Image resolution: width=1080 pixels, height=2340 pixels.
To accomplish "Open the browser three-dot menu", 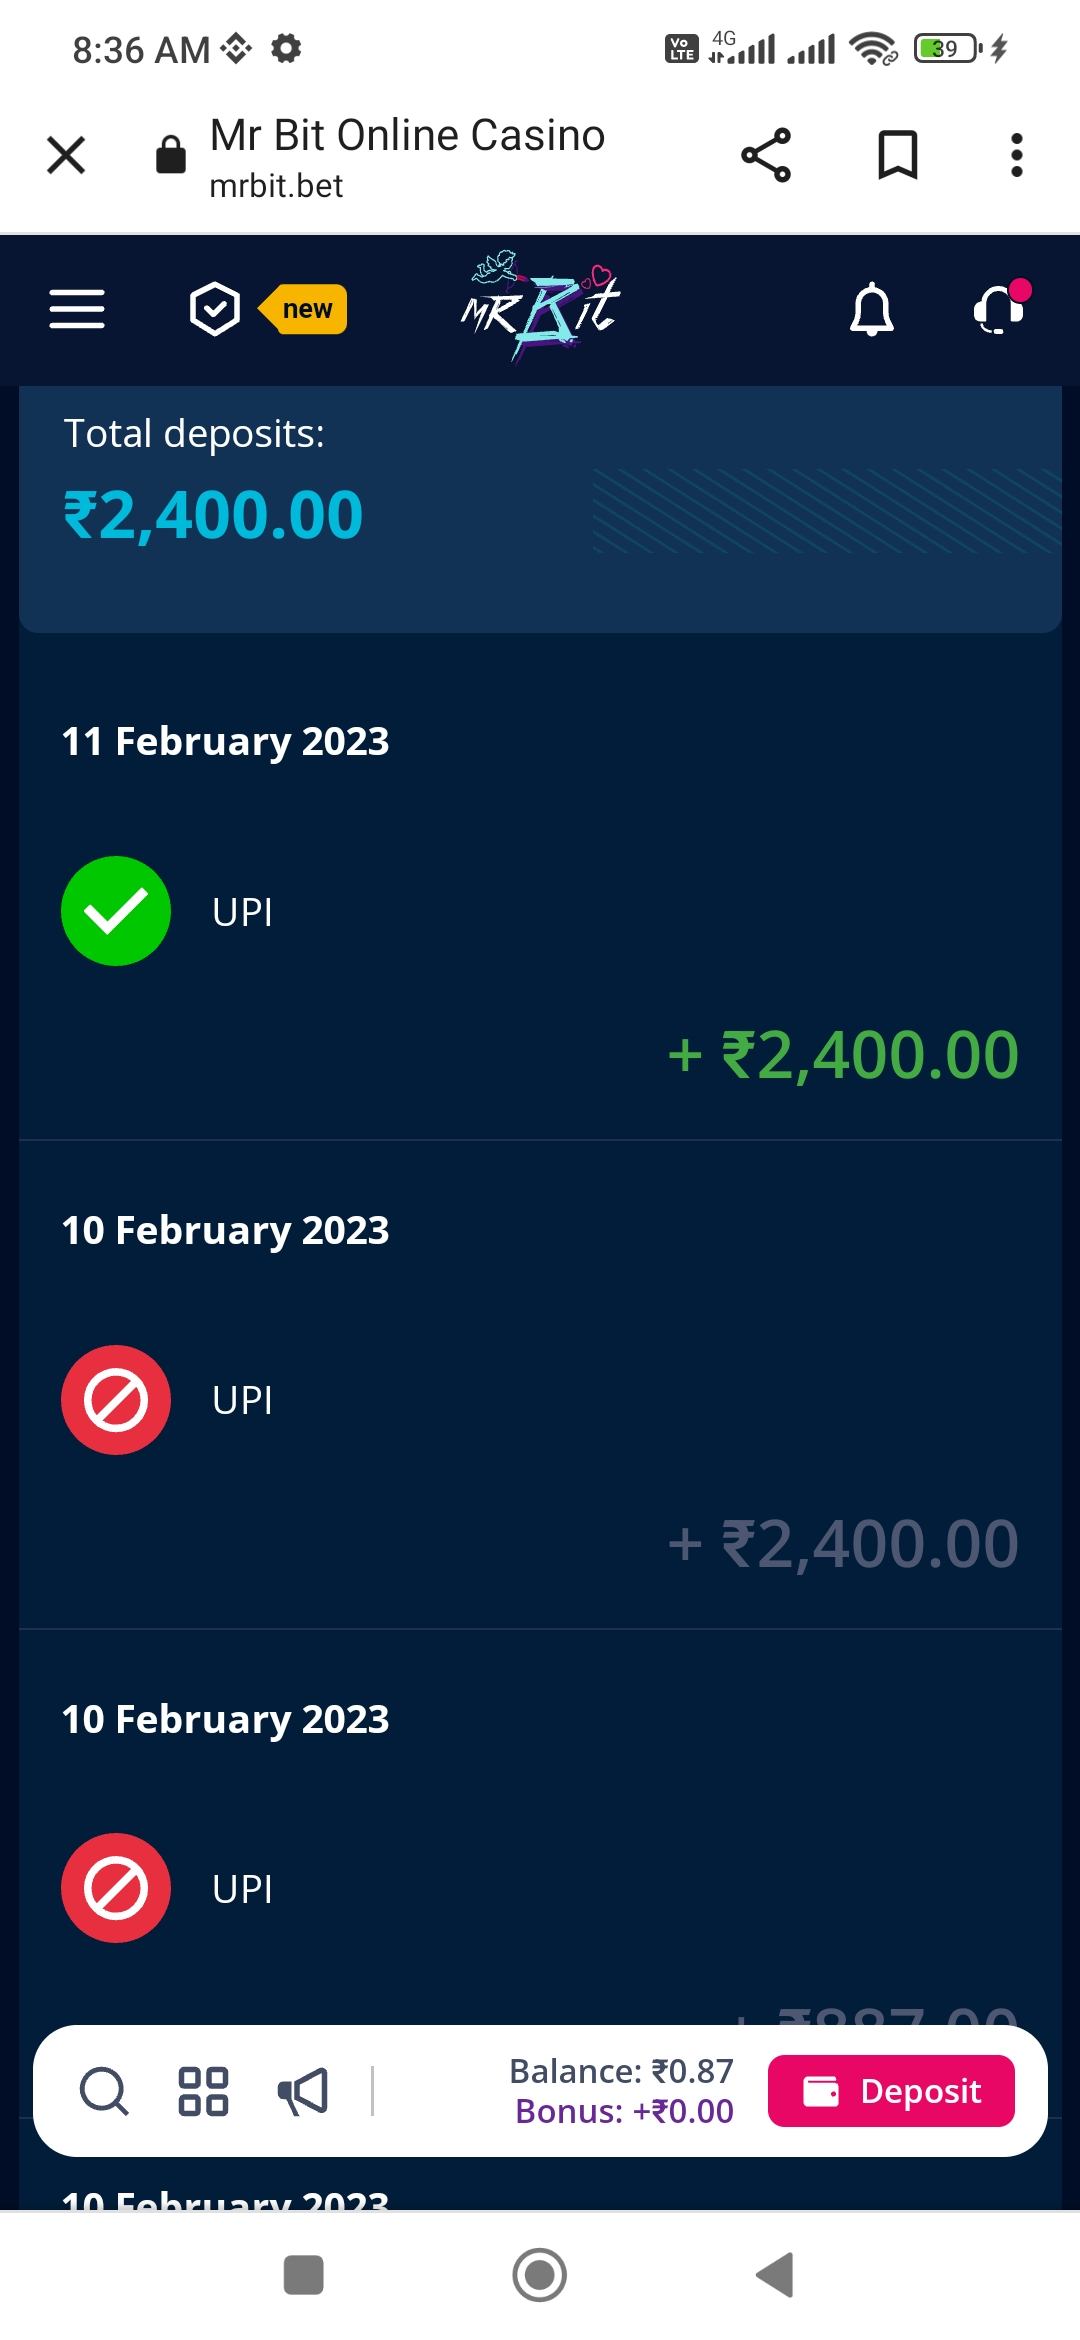I will pyautogui.click(x=1016, y=156).
